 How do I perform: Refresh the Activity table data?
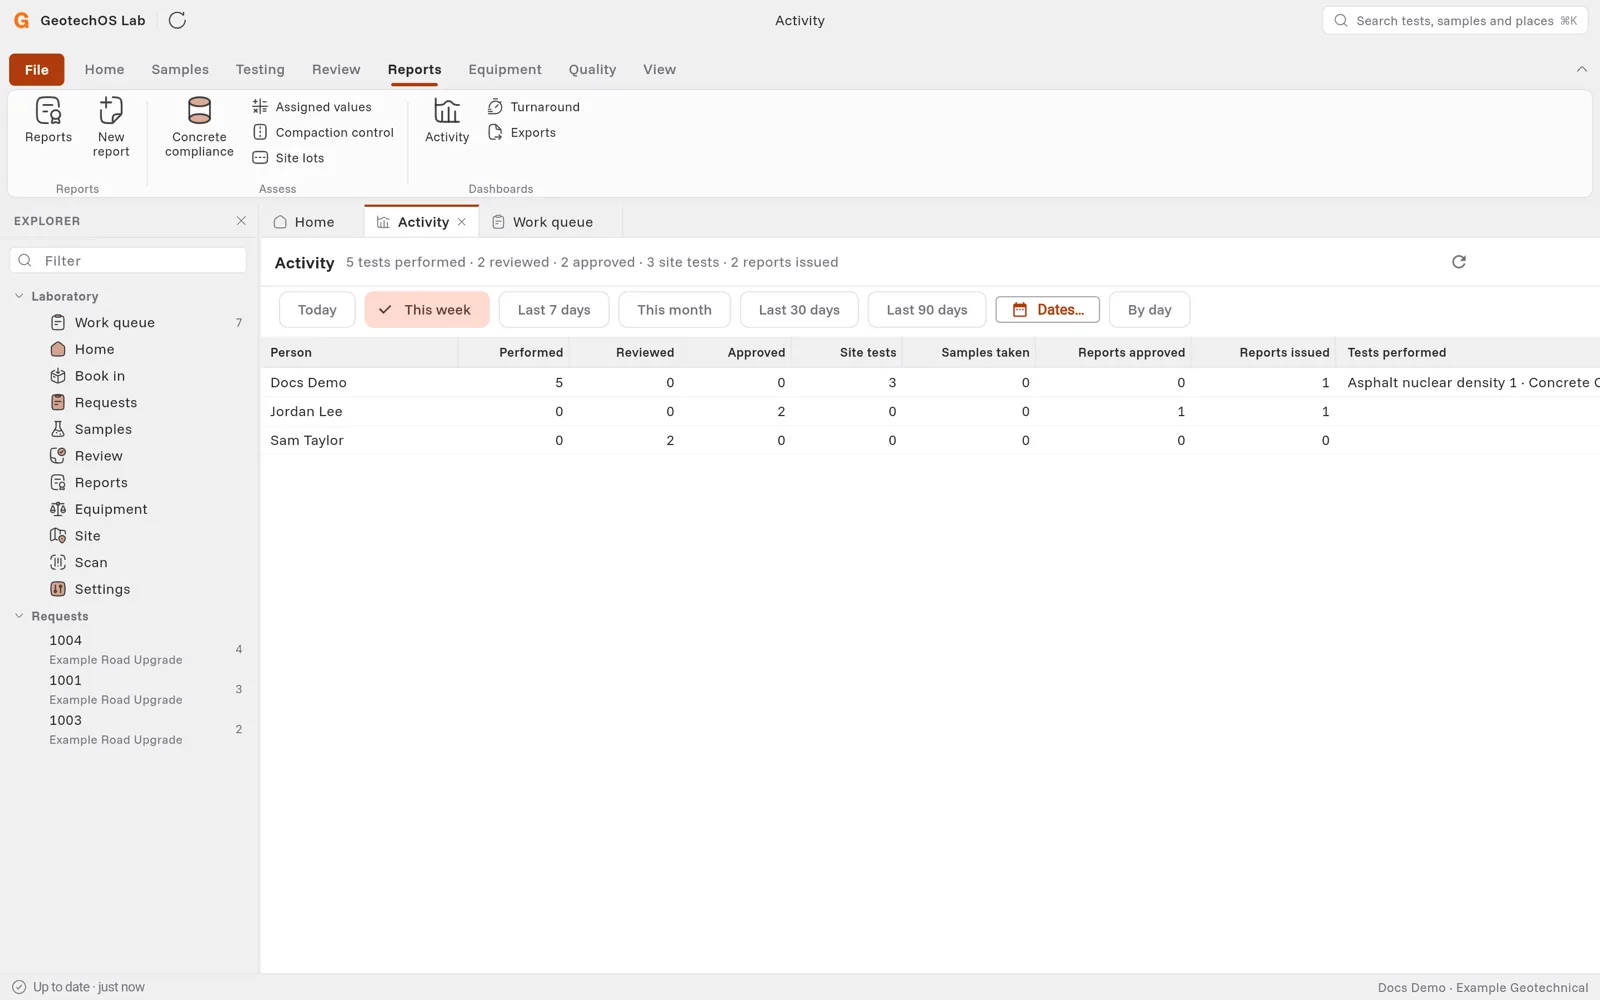click(1459, 262)
